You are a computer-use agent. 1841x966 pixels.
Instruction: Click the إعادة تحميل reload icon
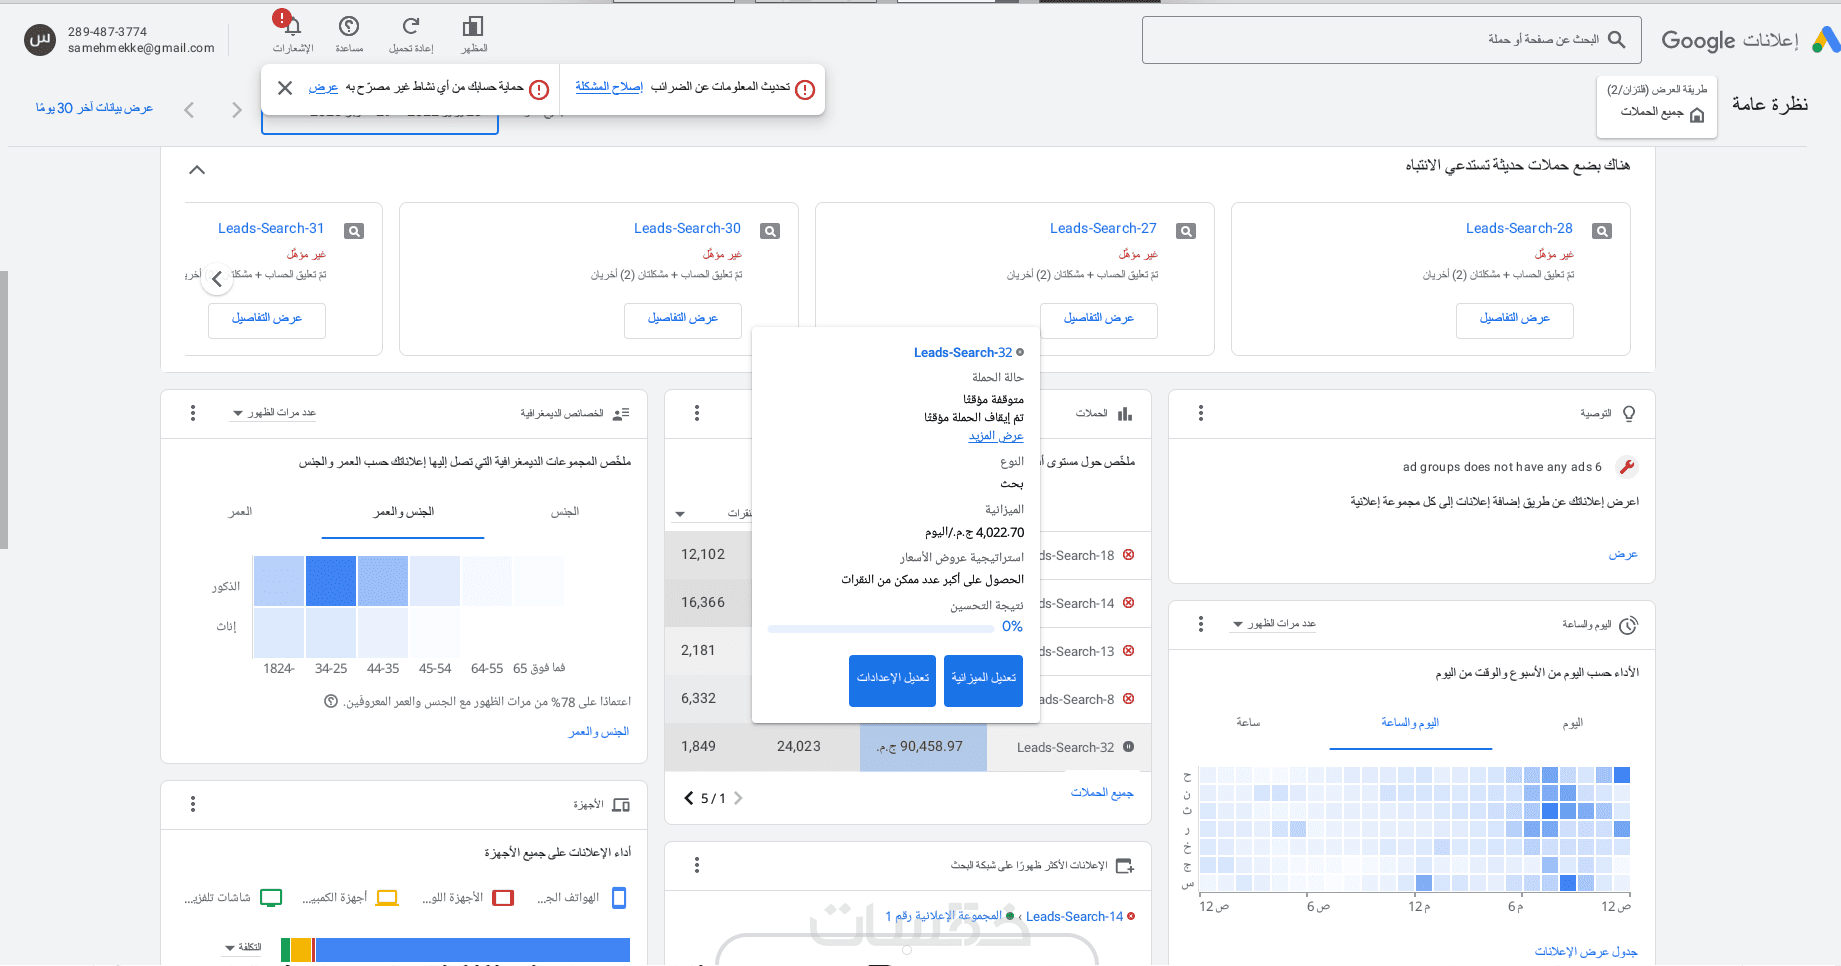coord(411,26)
